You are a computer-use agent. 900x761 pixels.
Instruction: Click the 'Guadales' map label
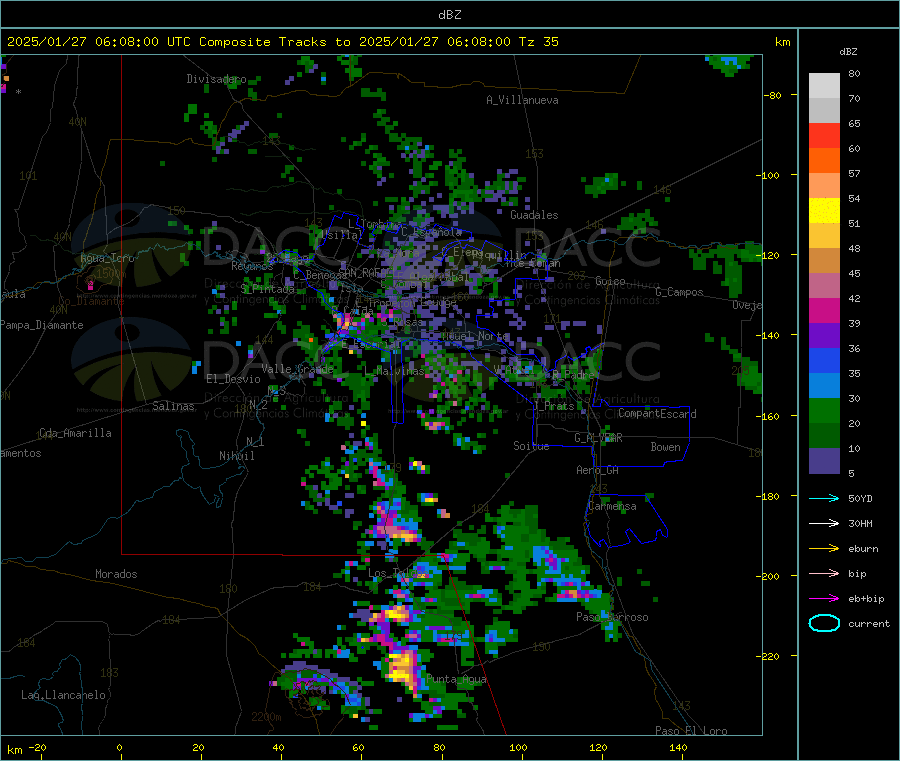[534, 215]
